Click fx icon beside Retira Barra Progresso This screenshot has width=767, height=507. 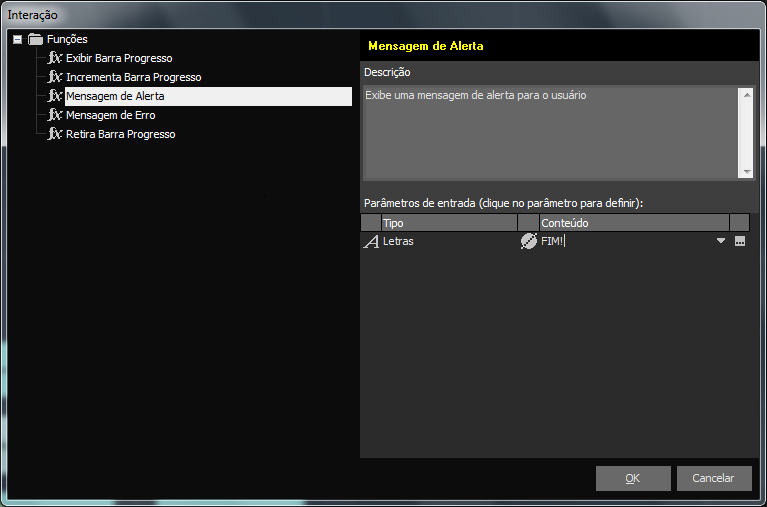[55, 134]
